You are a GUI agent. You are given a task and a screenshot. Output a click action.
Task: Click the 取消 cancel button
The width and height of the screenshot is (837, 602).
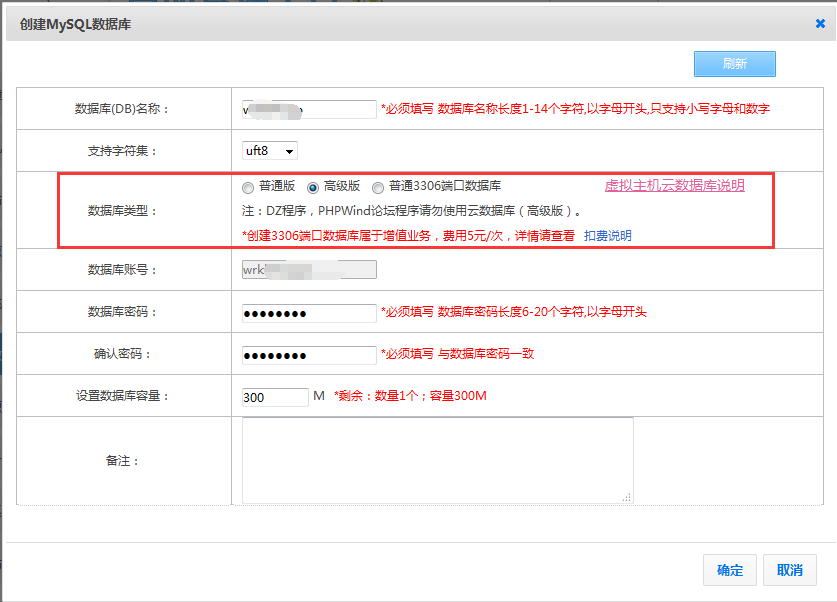point(790,570)
